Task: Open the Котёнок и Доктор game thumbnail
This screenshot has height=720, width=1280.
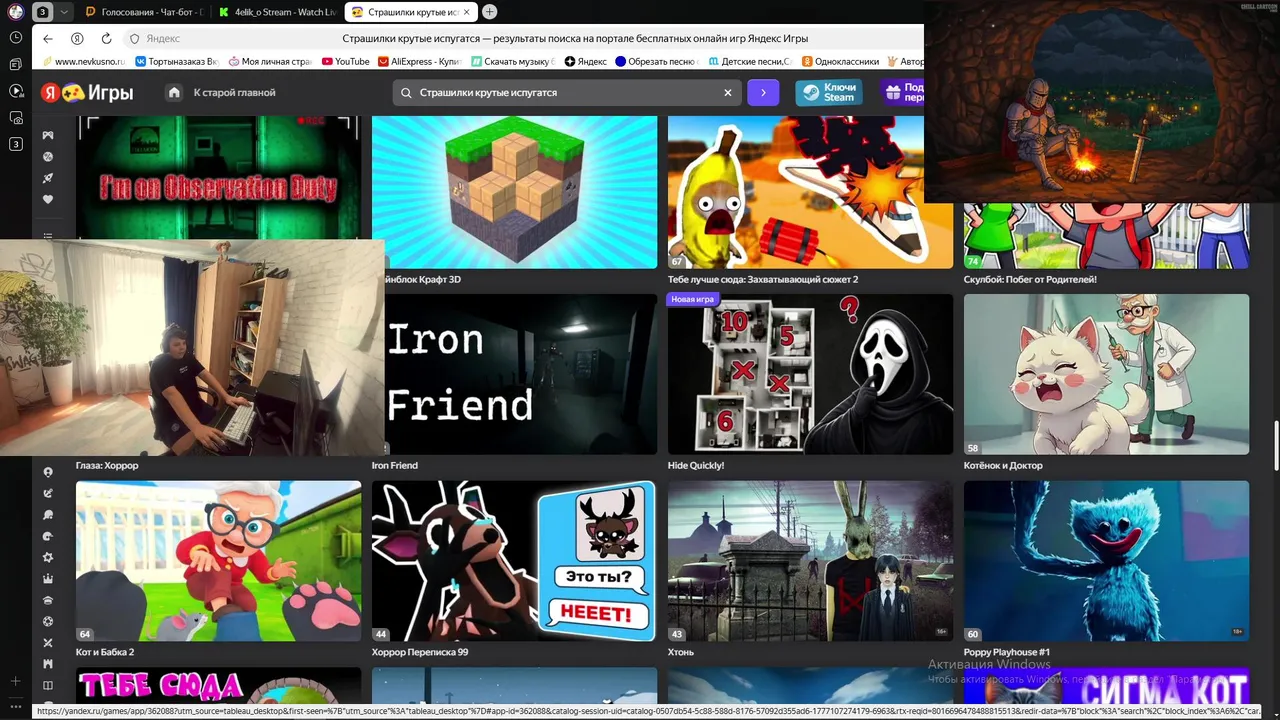Action: point(1106,374)
